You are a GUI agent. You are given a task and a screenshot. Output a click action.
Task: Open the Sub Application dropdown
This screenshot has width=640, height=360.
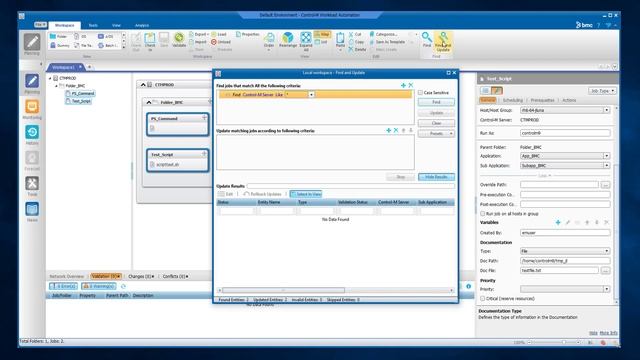[x=606, y=165]
